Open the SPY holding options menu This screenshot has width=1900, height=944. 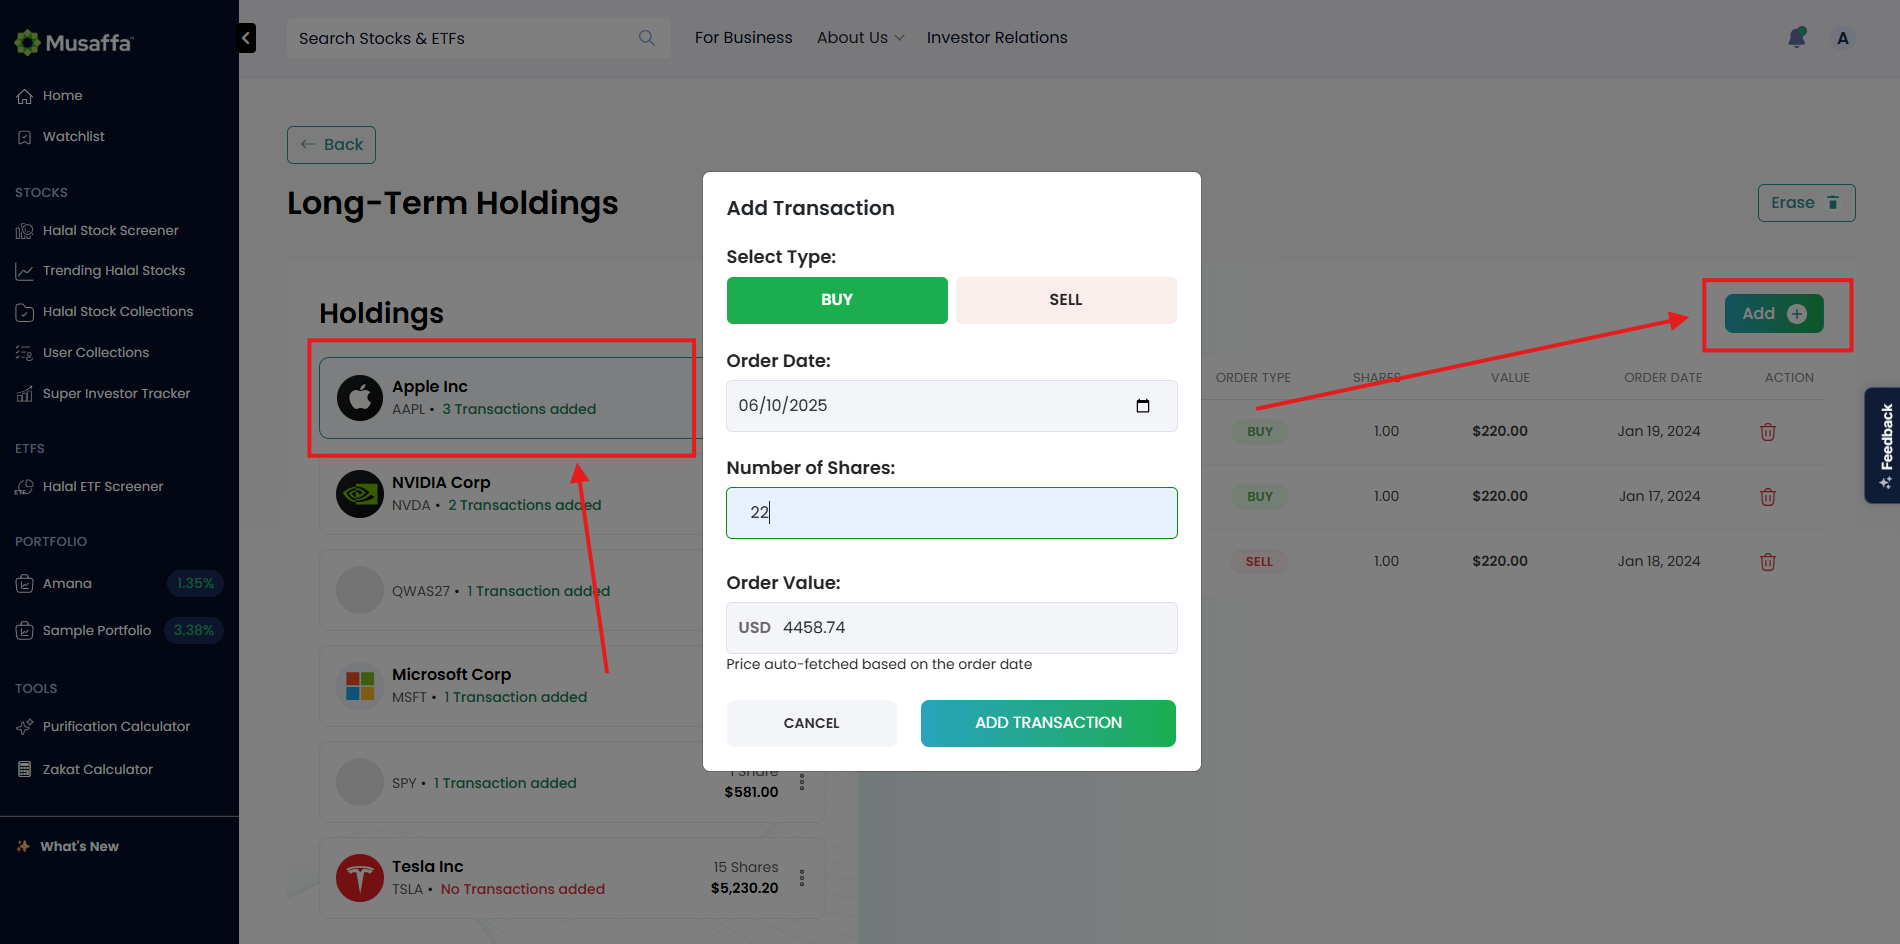(802, 782)
